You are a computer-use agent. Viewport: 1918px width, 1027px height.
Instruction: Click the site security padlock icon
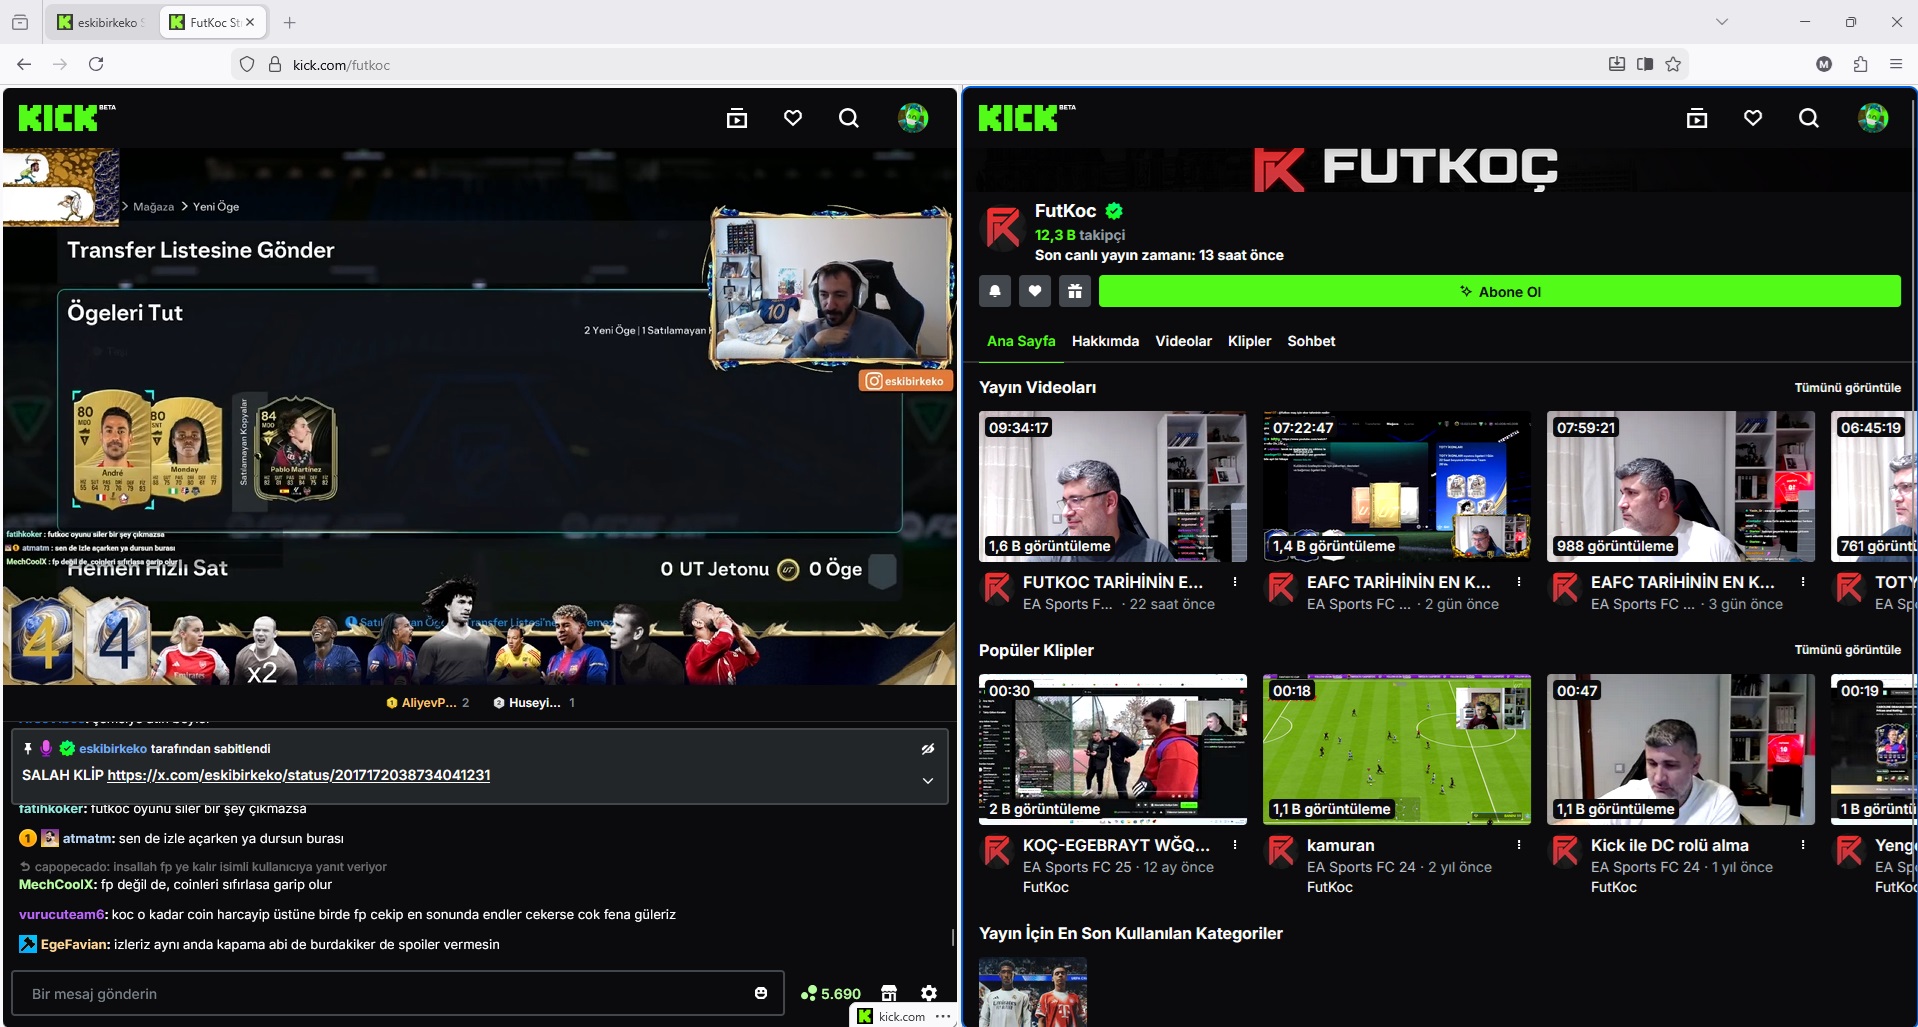click(x=275, y=64)
